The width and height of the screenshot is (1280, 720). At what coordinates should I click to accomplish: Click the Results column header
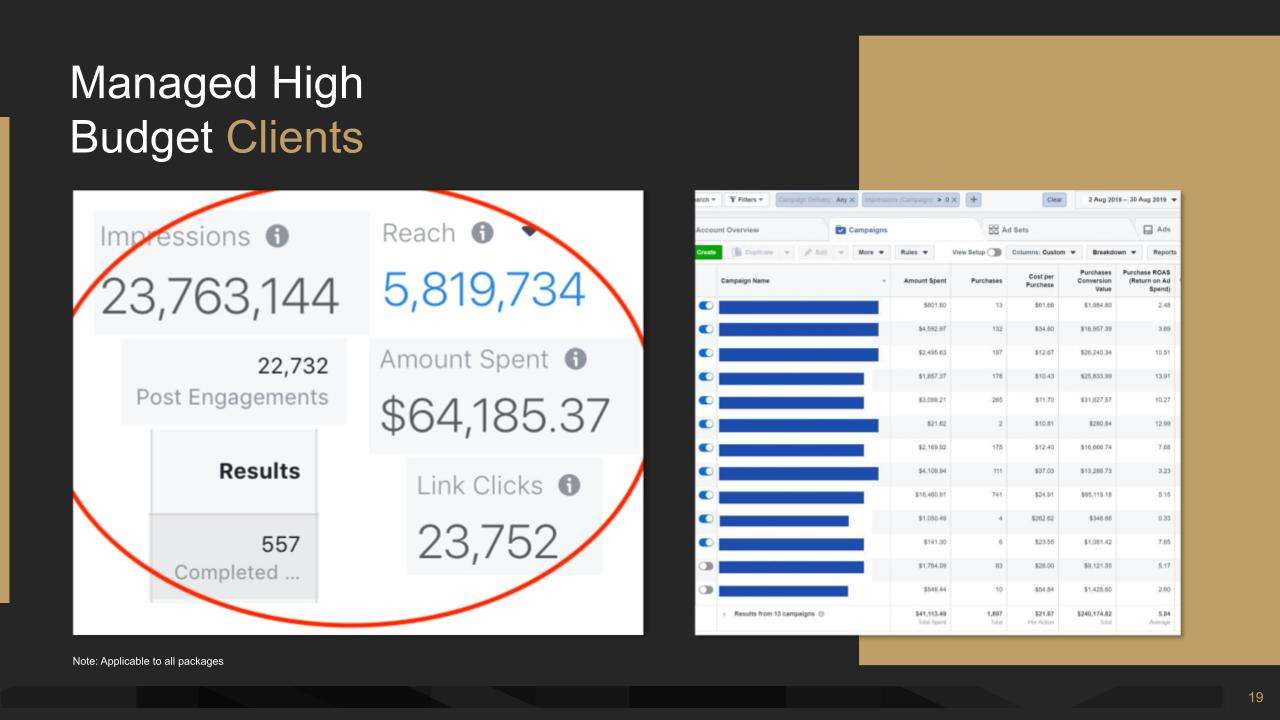pos(260,471)
